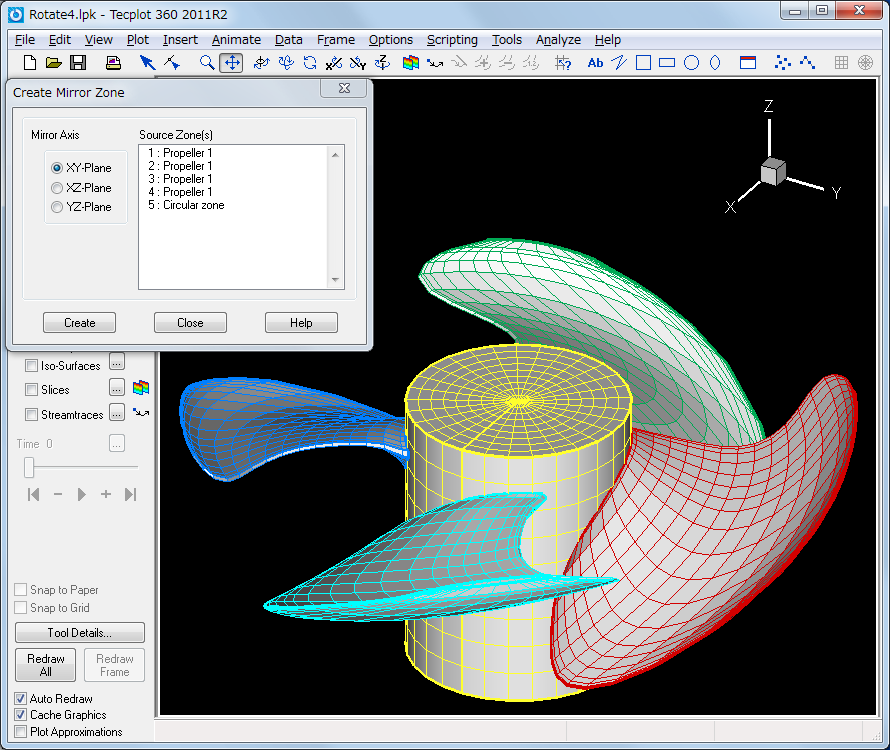Select the polyline point extraction tool

807,62
